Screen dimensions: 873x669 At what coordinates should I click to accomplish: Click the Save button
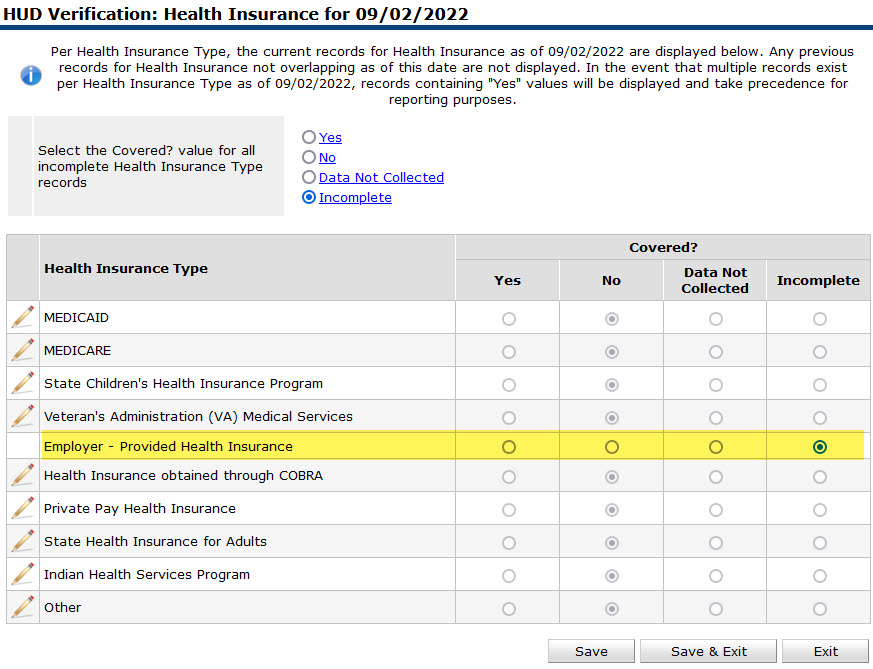coord(591,650)
